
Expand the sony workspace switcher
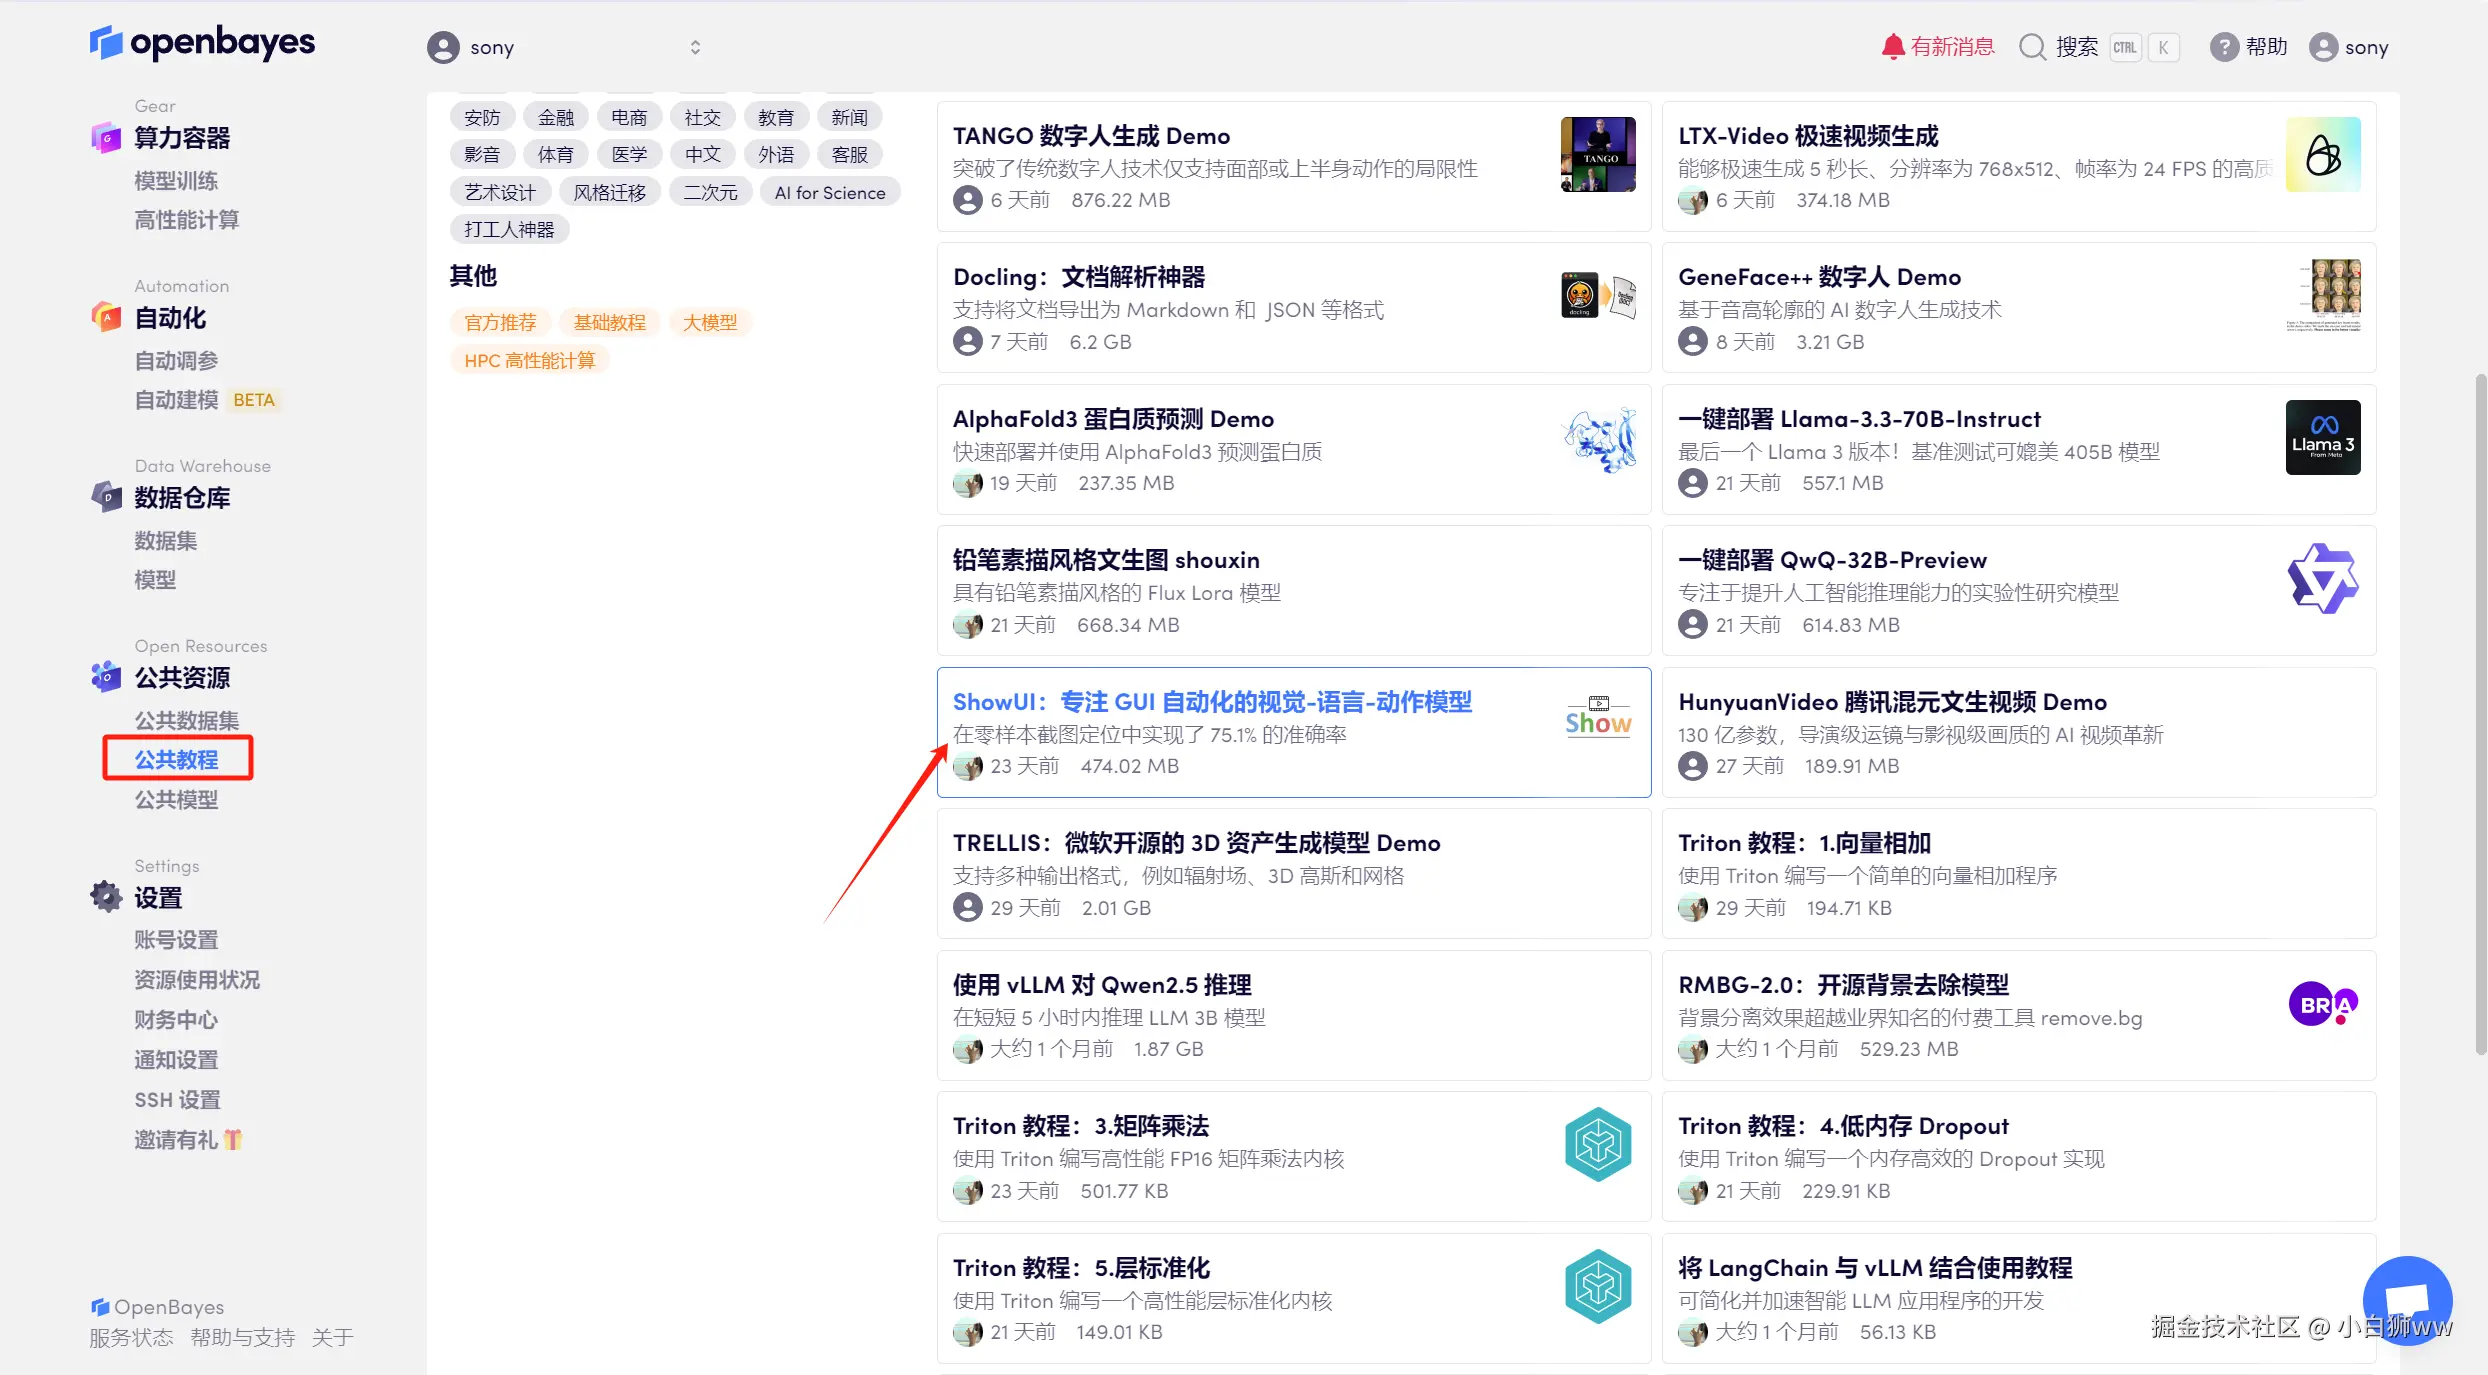coord(695,47)
